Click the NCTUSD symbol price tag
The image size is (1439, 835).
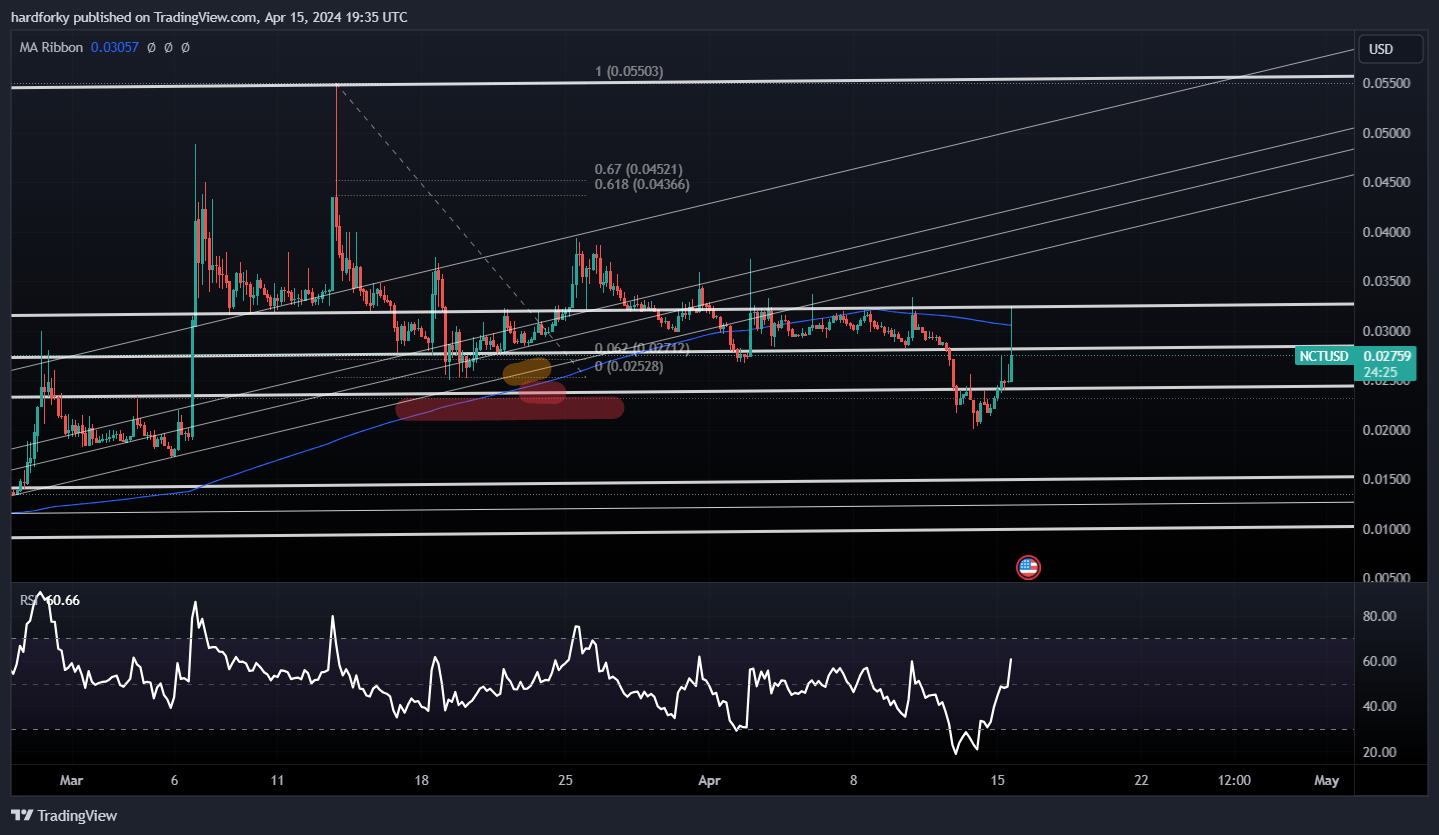(x=1324, y=356)
